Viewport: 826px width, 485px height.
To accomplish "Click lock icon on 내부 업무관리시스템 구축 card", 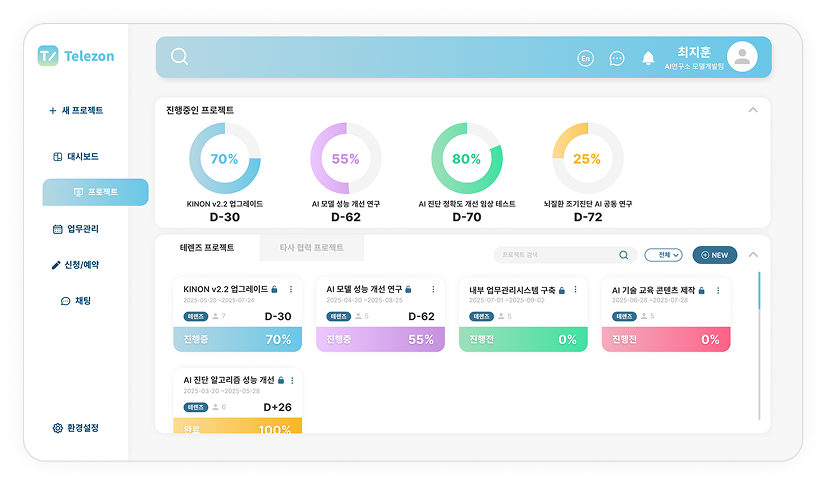I will click(562, 290).
